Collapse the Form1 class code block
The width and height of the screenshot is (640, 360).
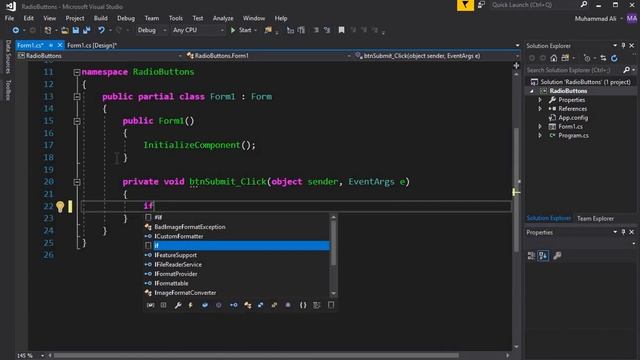point(77,97)
